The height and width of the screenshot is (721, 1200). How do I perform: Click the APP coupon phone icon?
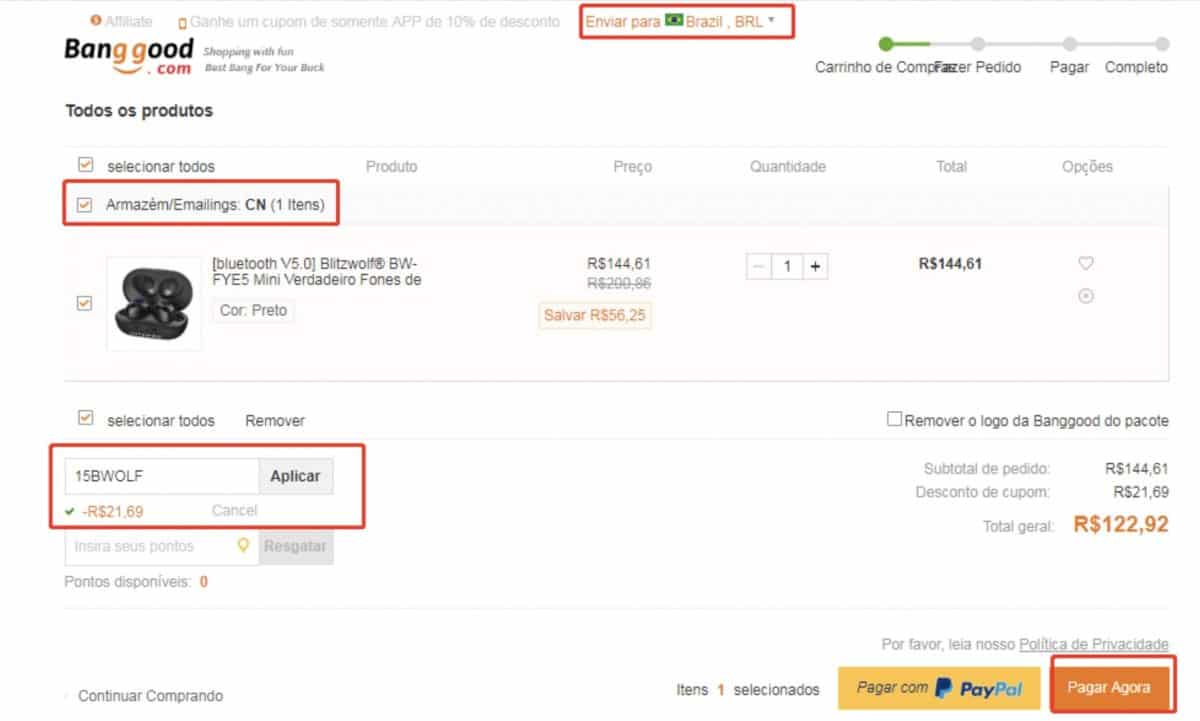(182, 22)
